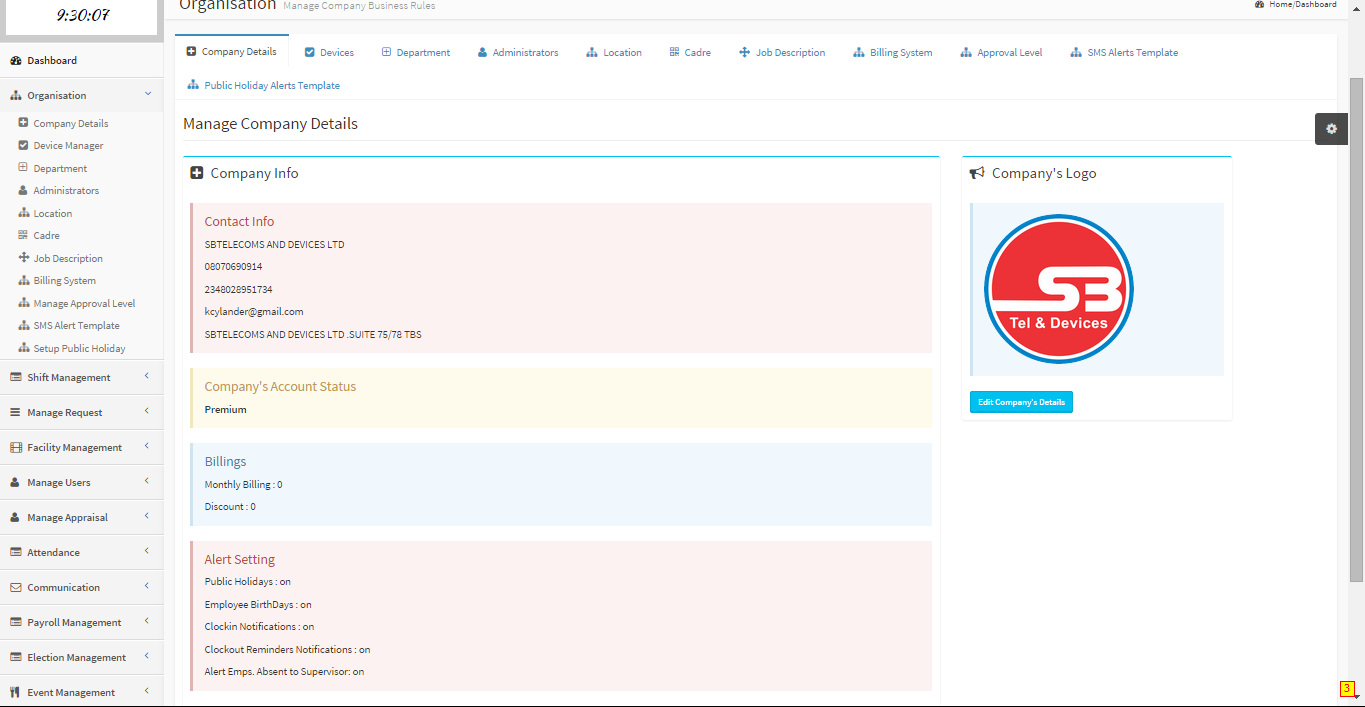The image size is (1365, 707).
Task: Switch to the Billing System tab
Action: (x=892, y=52)
